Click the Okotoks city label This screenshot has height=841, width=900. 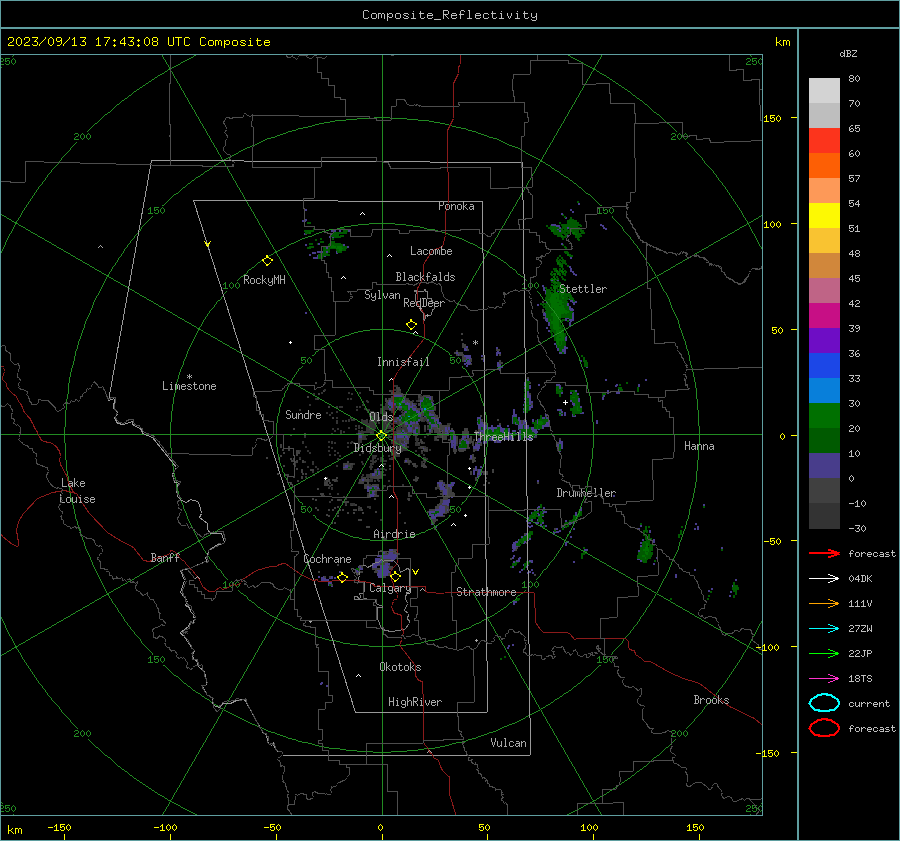400,667
